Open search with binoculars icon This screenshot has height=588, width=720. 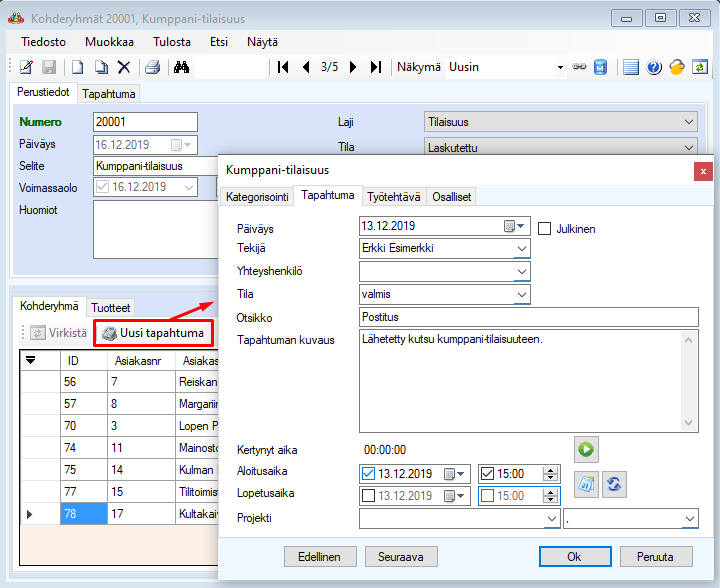[181, 67]
